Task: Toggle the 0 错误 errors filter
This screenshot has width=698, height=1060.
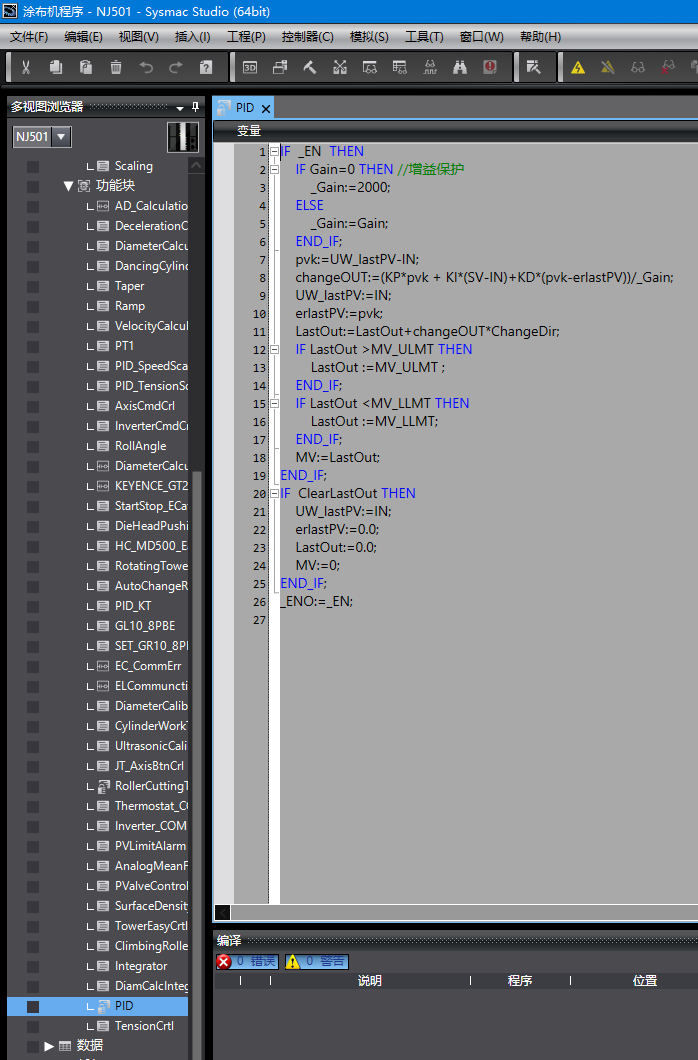Action: pyautogui.click(x=248, y=961)
